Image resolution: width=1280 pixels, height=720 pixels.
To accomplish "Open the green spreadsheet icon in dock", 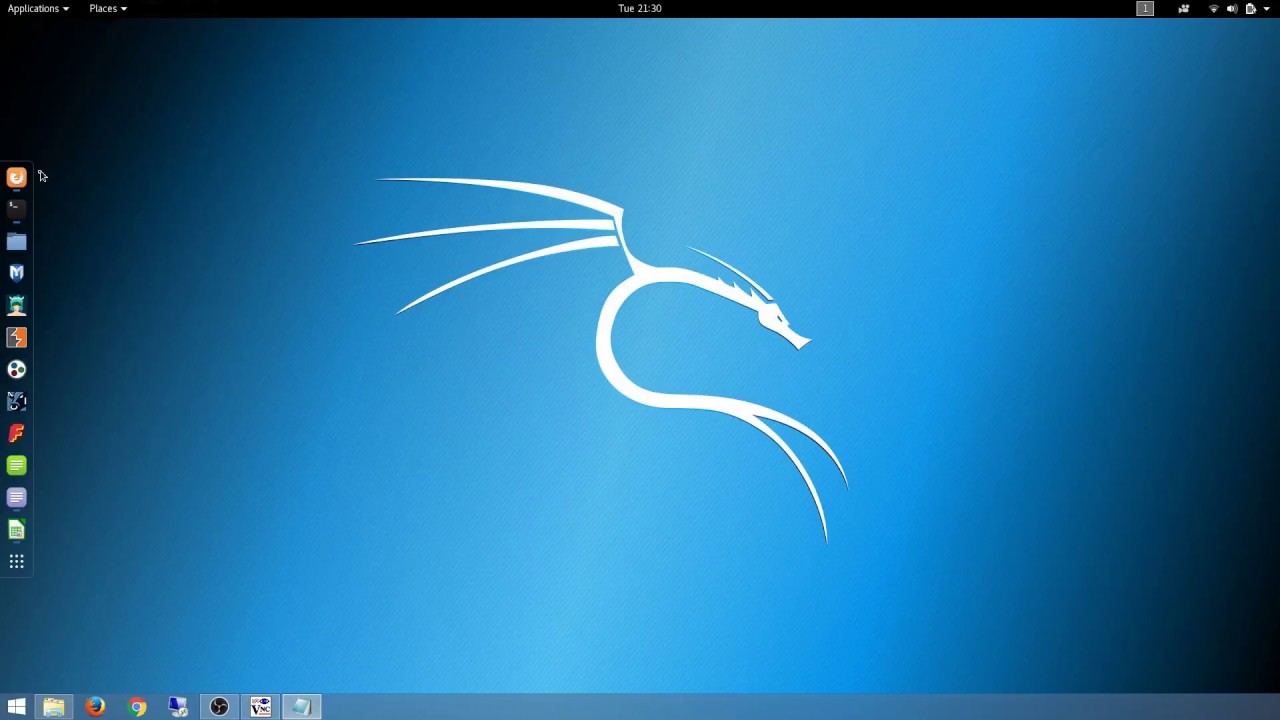I will [x=16, y=529].
